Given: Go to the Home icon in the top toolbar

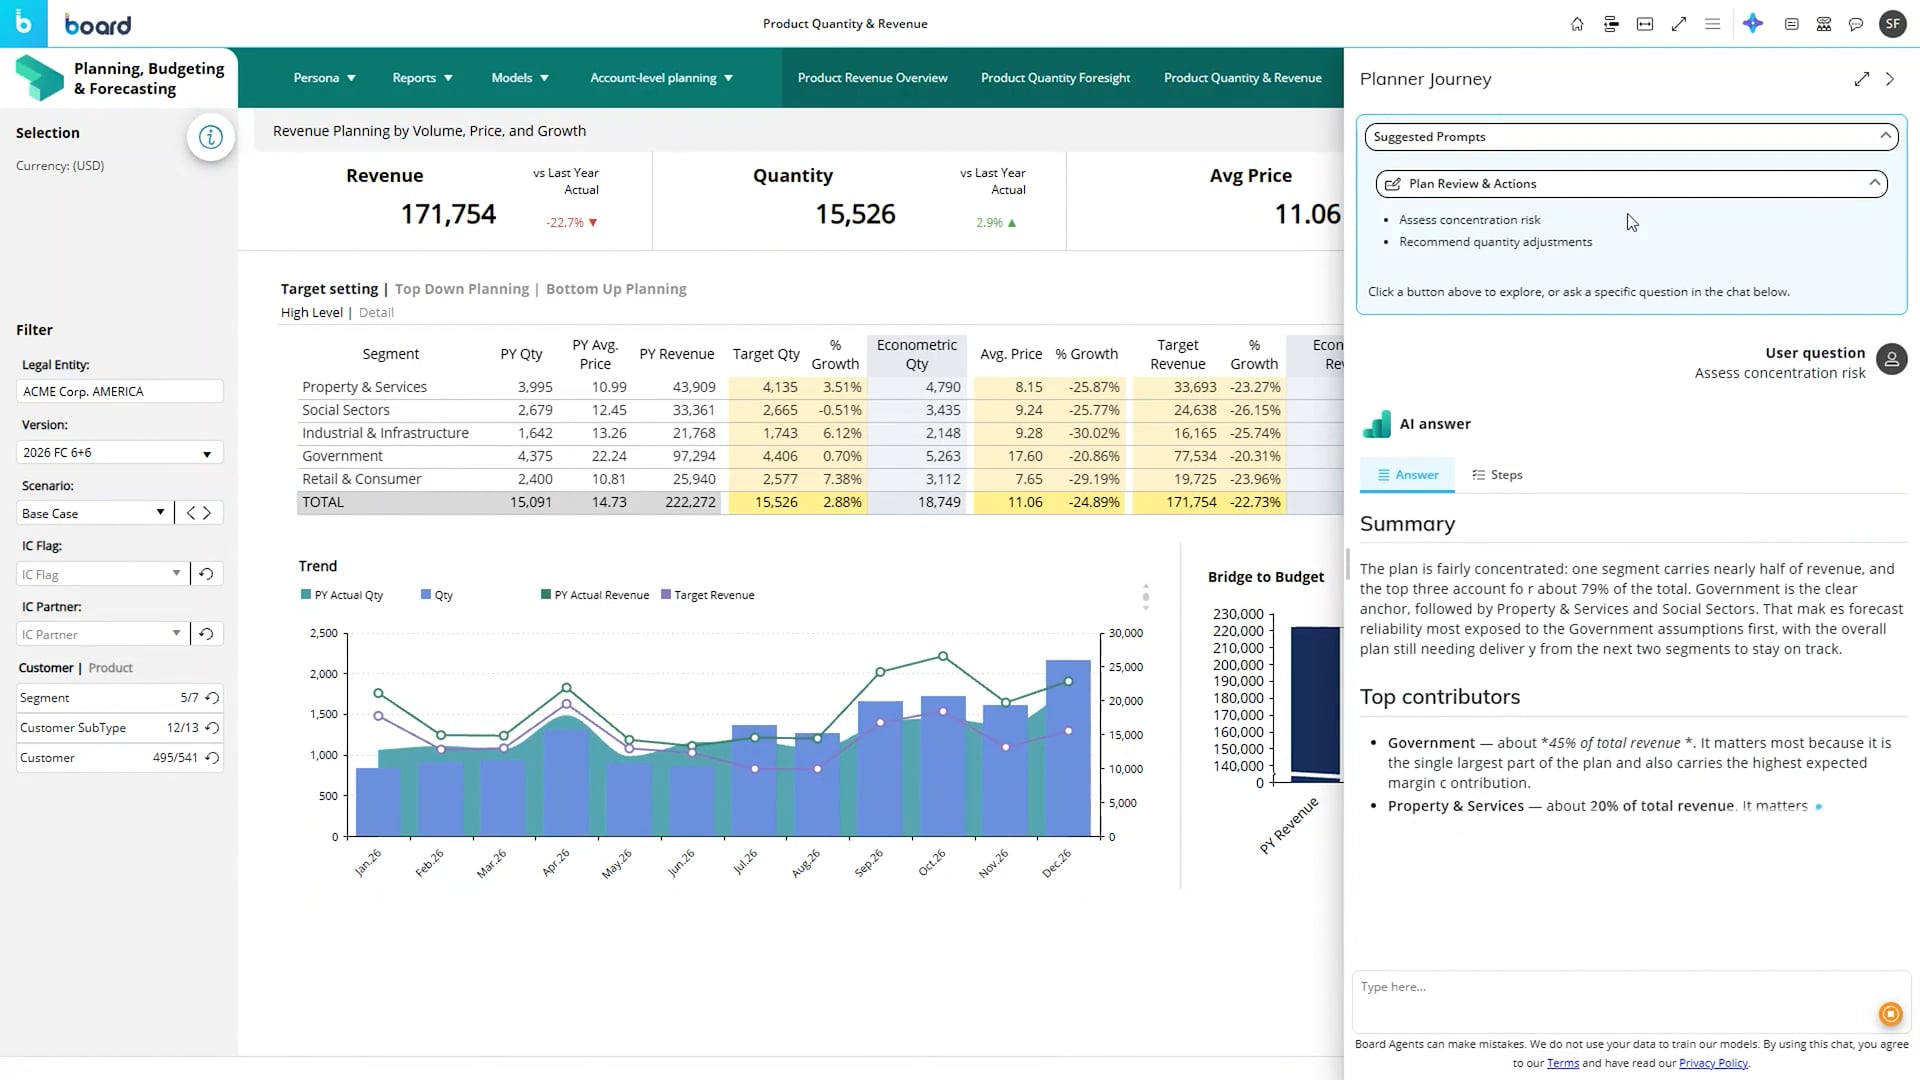Looking at the screenshot, I should coord(1577,24).
